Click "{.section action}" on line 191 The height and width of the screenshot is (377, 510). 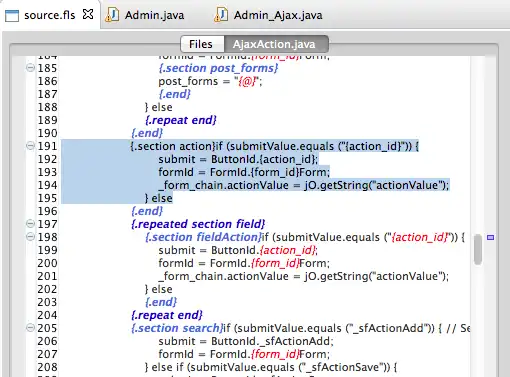(x=173, y=146)
